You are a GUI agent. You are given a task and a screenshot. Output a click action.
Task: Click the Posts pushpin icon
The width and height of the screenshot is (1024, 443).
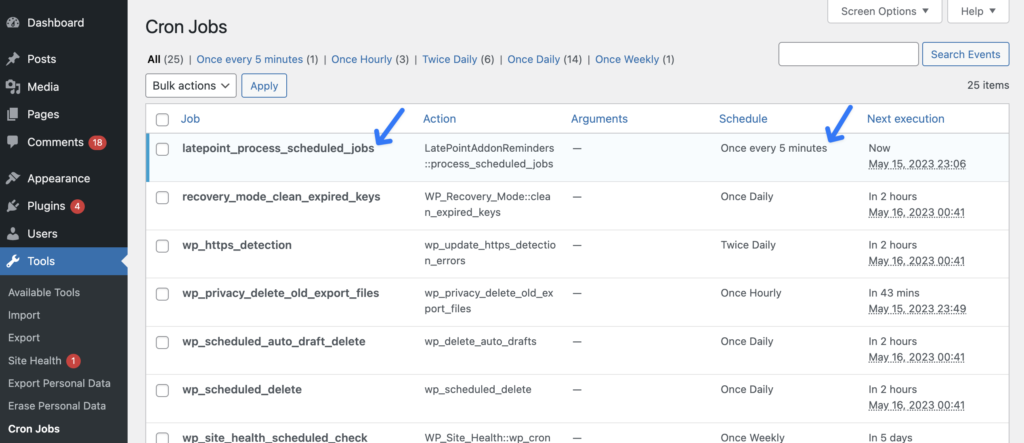[12, 59]
